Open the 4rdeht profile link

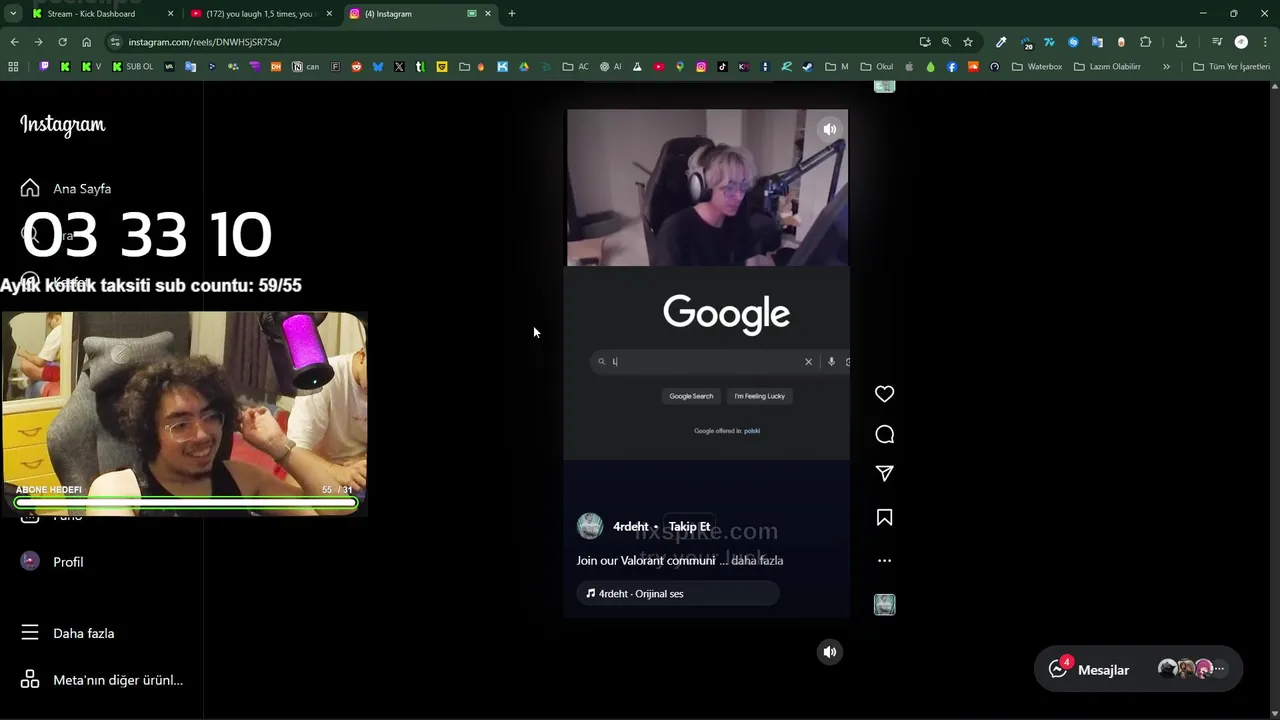pos(630,527)
